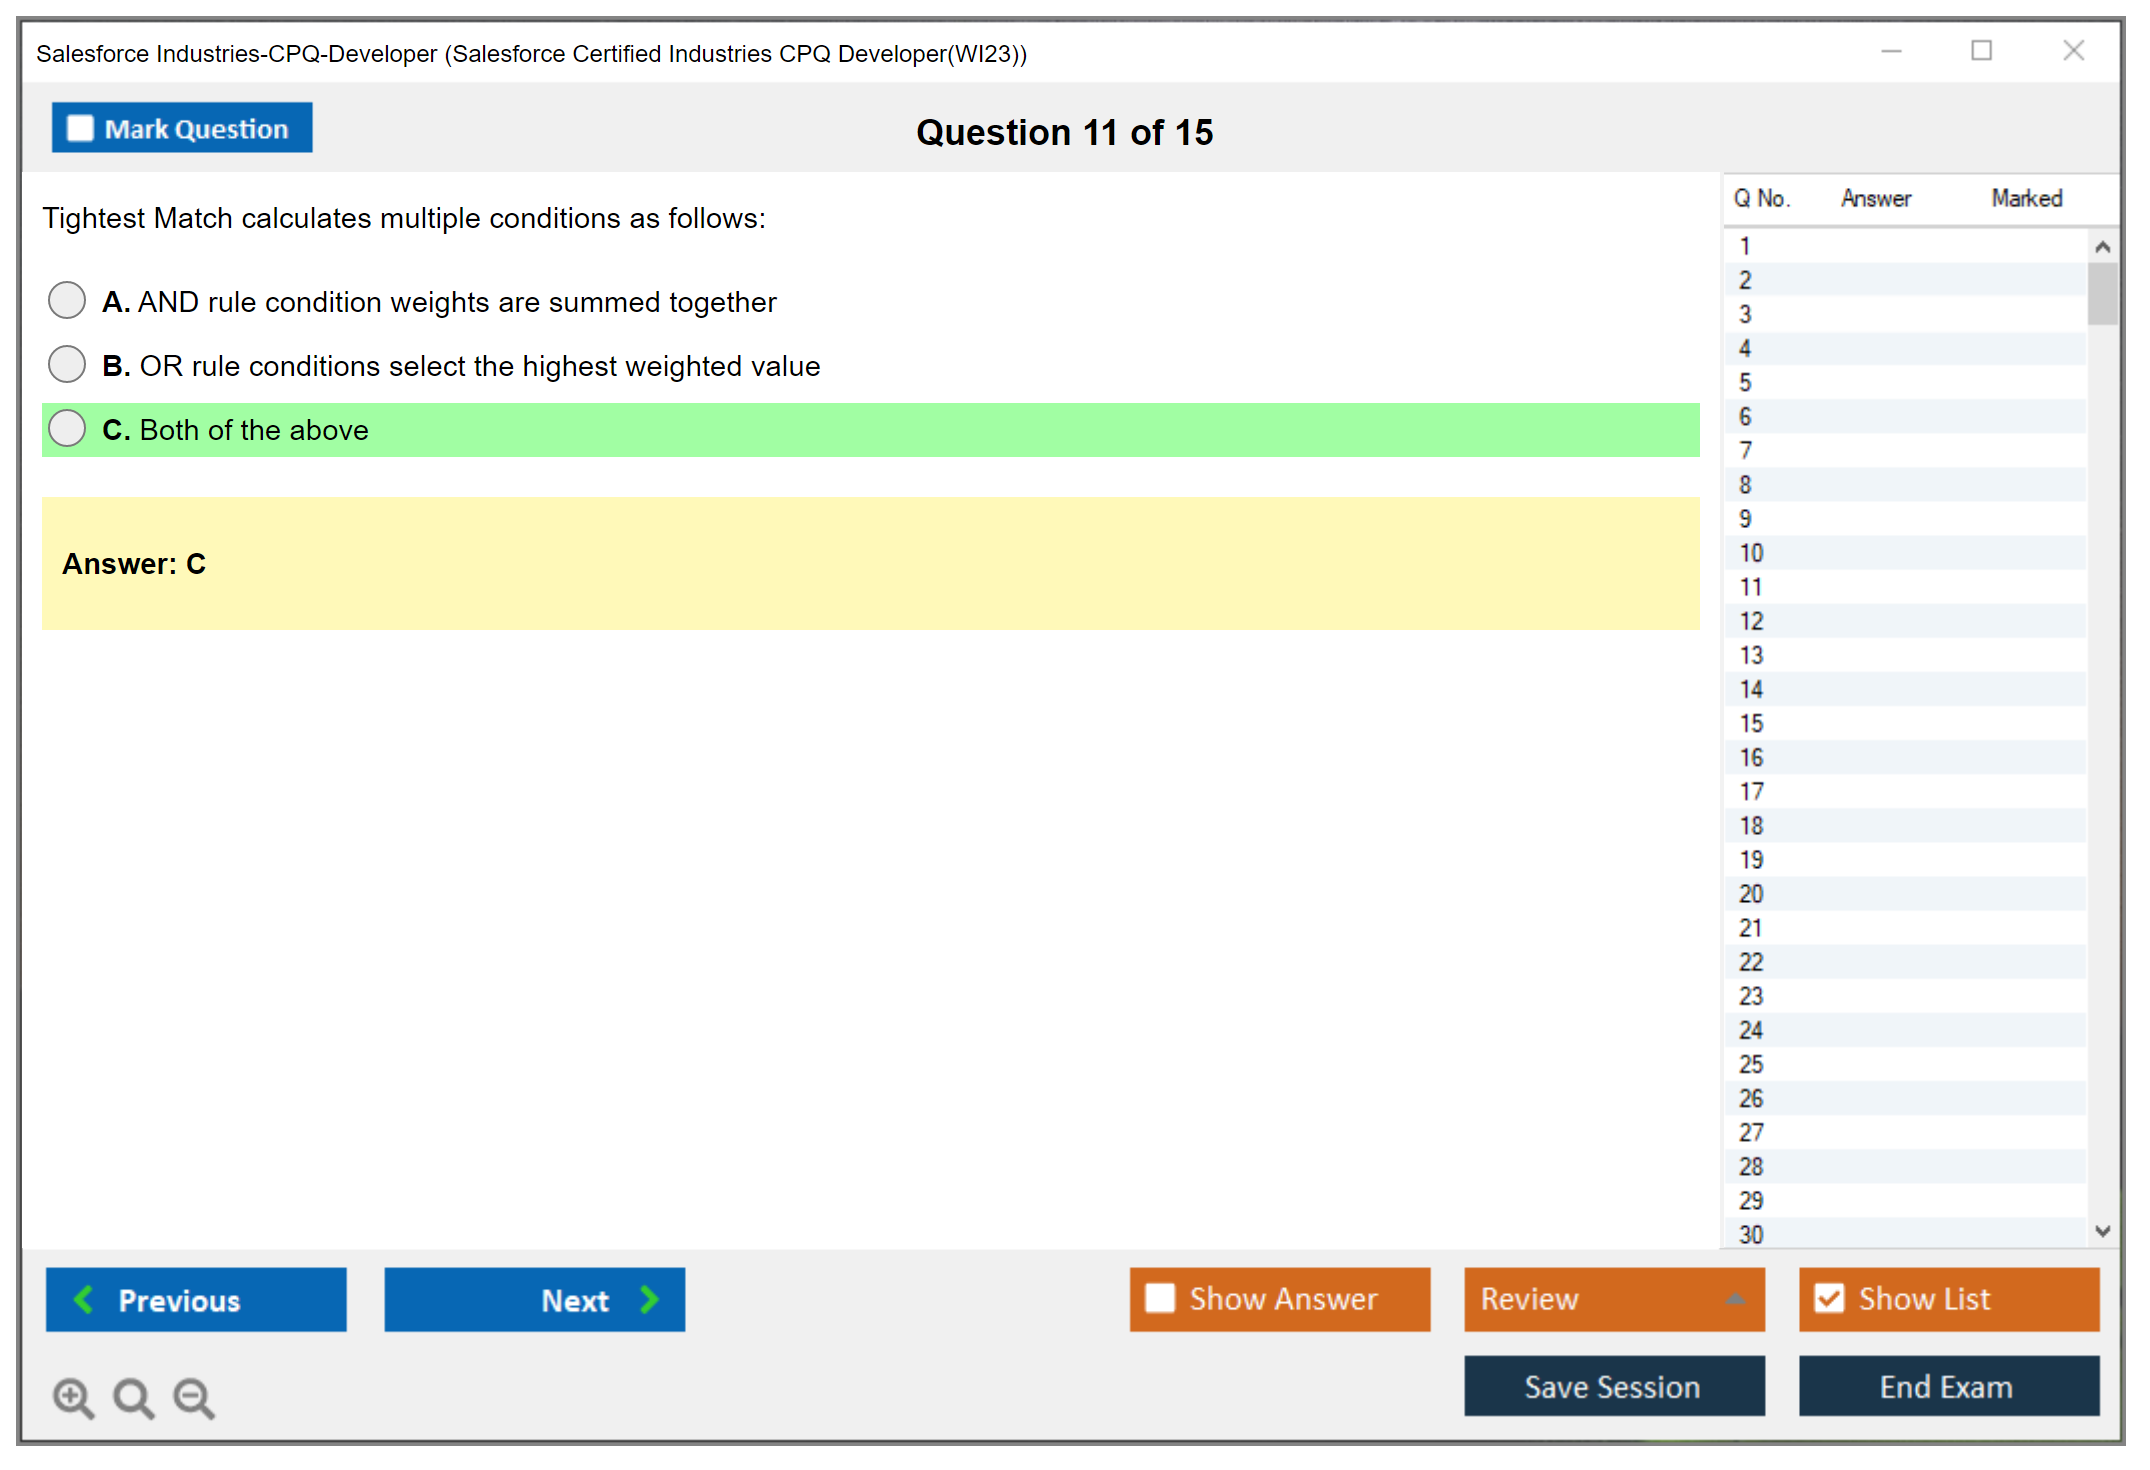
Task: Maximize the exam window
Action: tap(1981, 51)
